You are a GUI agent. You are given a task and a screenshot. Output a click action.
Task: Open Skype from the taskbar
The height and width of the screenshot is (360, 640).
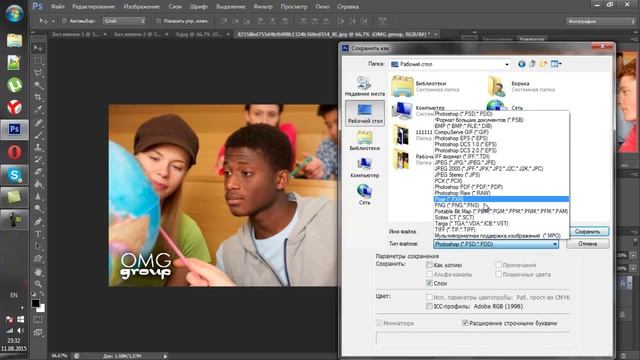[14, 175]
